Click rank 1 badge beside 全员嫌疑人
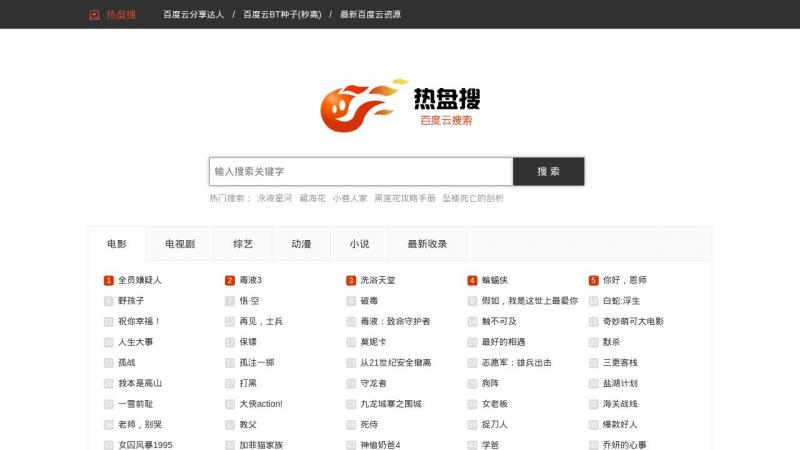Screen dimensions: 800x450 coord(109,280)
